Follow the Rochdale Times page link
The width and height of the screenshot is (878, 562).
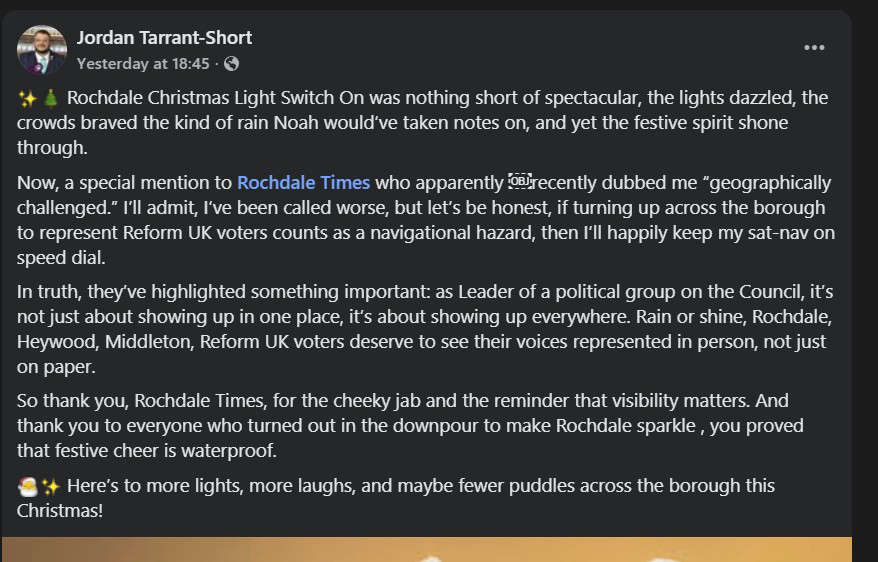(303, 183)
